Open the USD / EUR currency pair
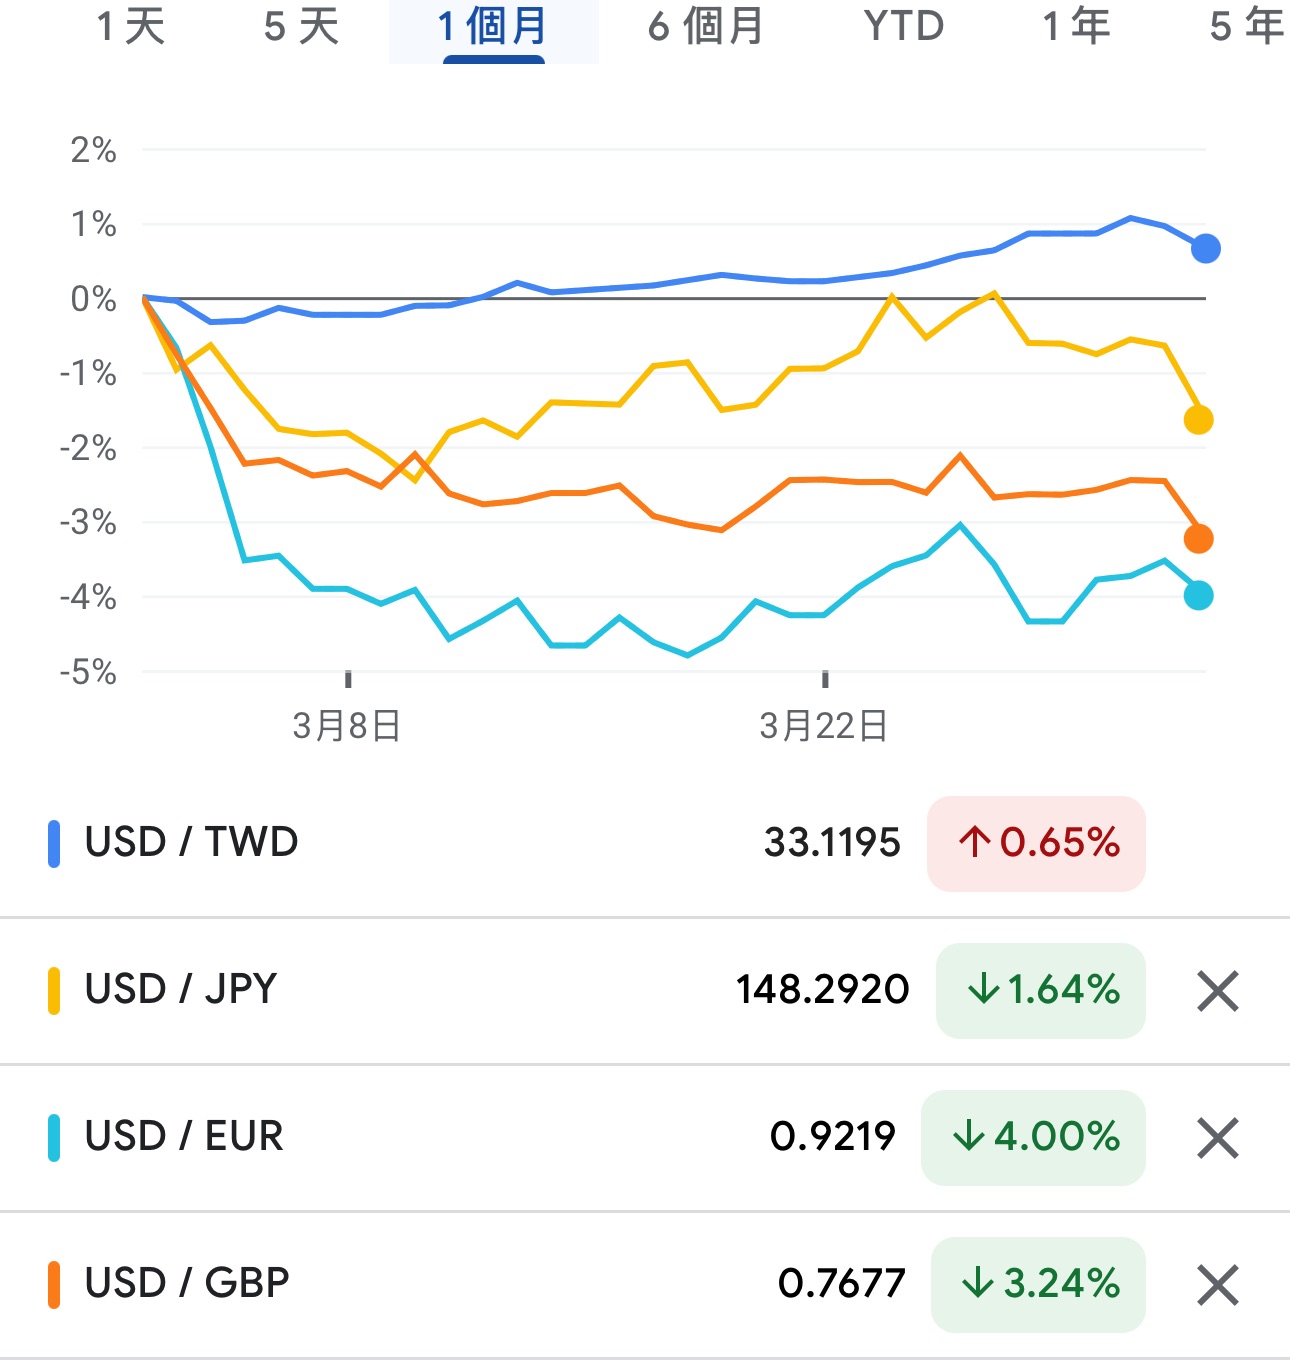The width and height of the screenshot is (1290, 1368). point(184,1136)
